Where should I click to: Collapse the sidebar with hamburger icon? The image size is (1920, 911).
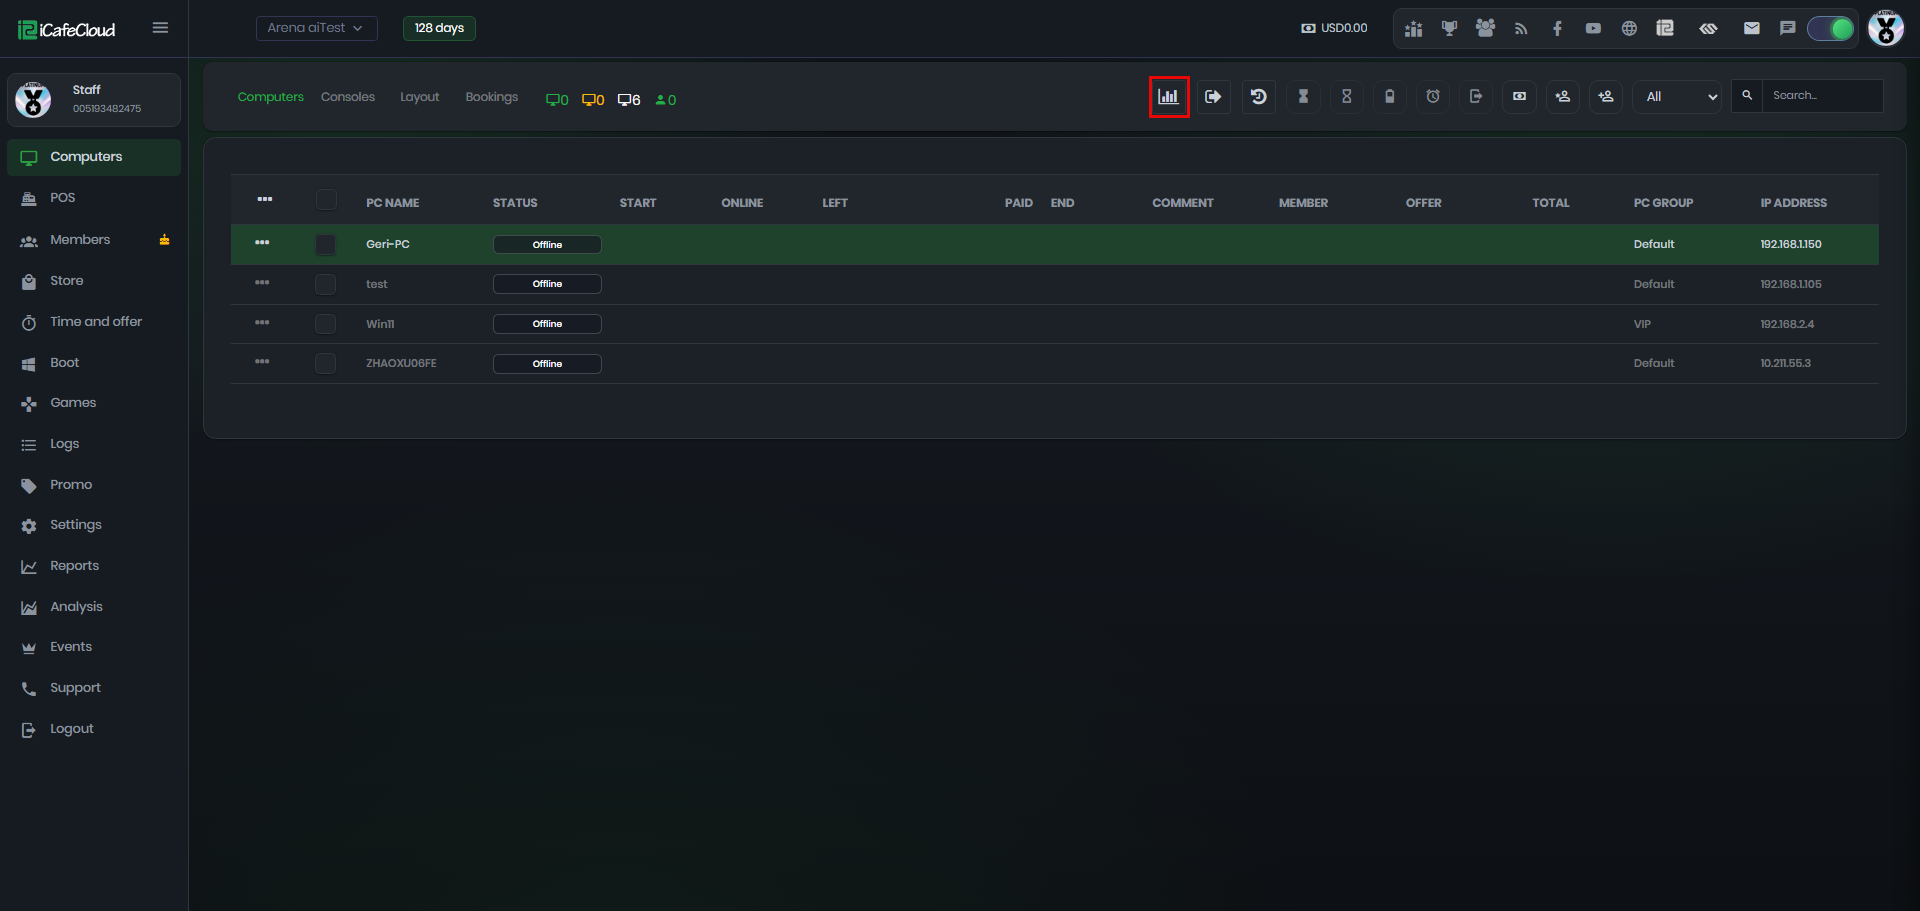tap(160, 28)
